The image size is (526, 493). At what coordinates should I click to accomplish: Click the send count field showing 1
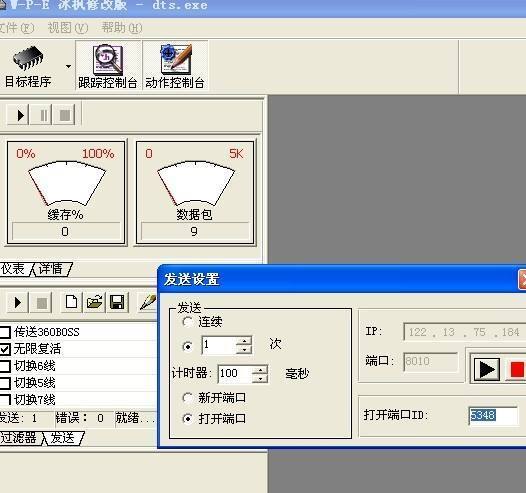219,345
